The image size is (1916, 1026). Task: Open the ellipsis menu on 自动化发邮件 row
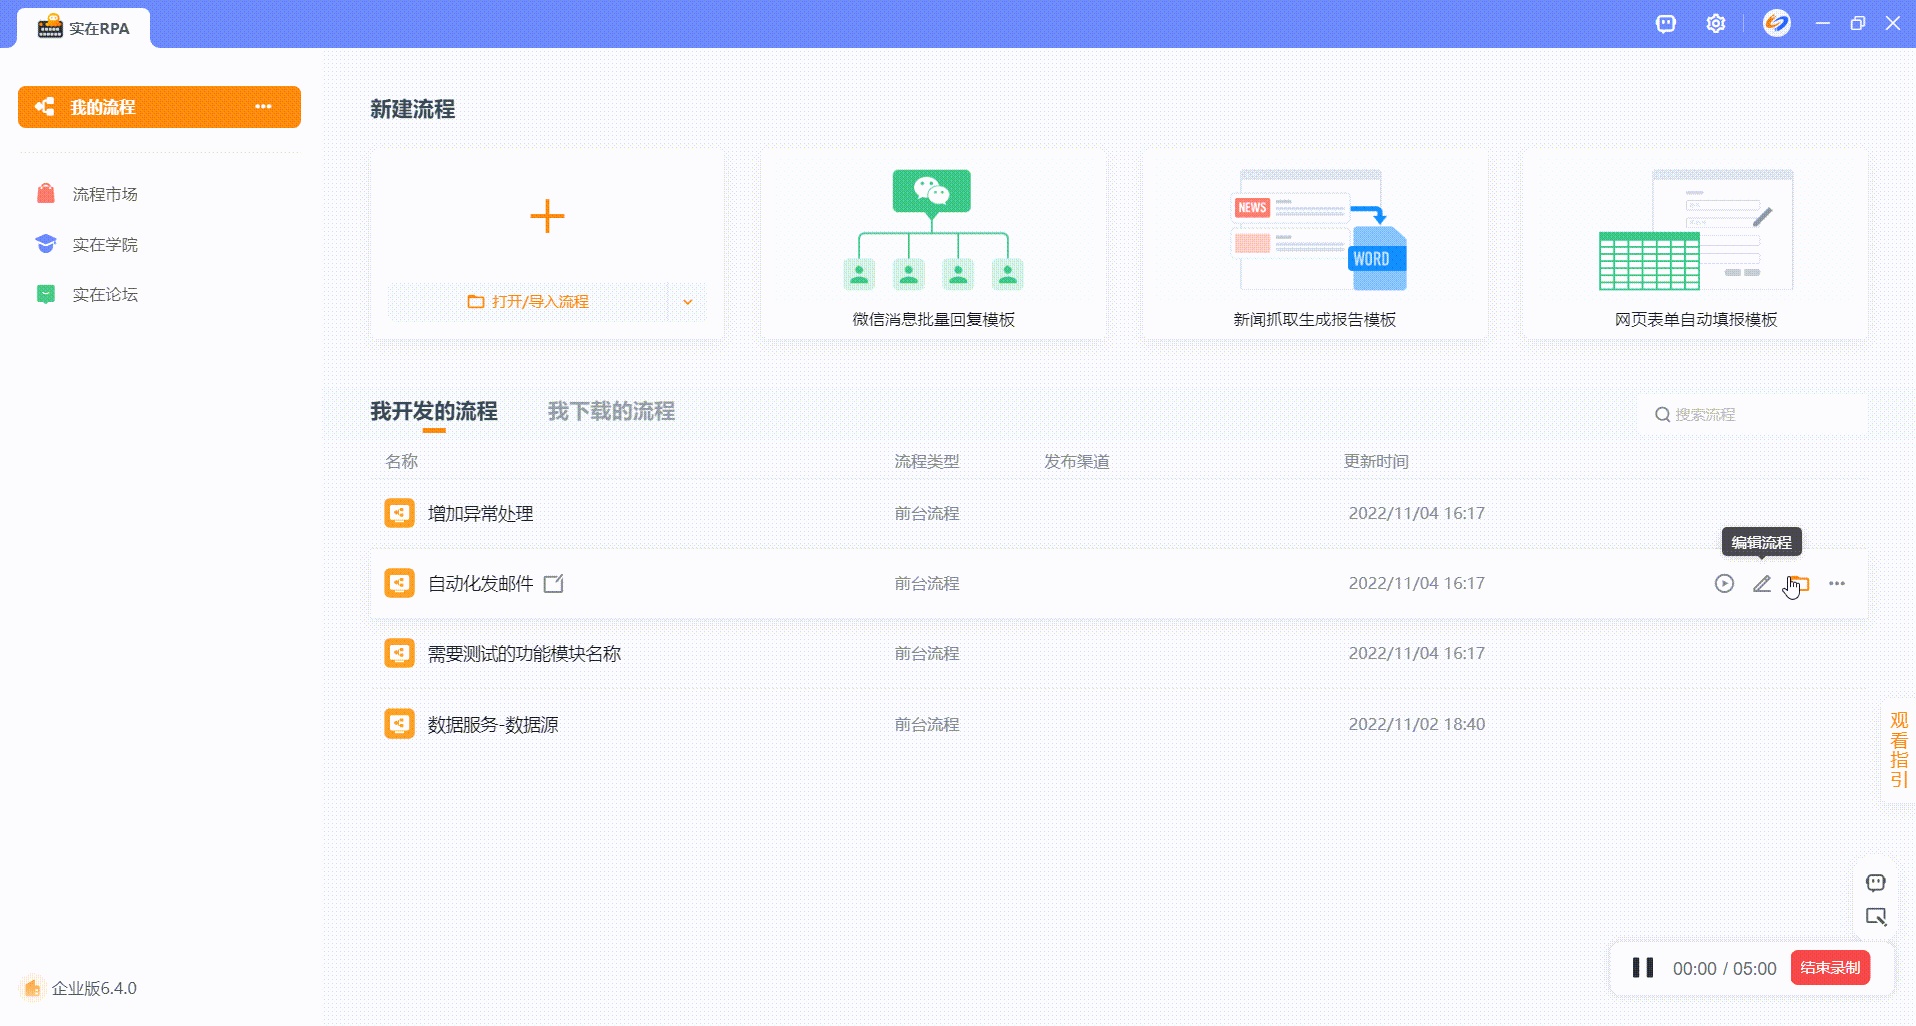click(1837, 583)
